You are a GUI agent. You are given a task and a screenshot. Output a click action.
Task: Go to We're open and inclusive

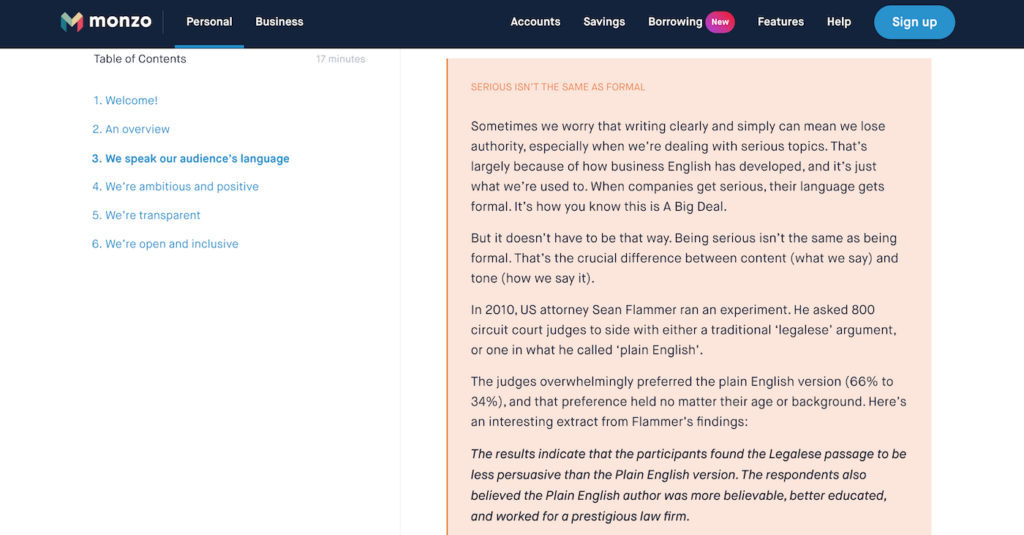(165, 244)
